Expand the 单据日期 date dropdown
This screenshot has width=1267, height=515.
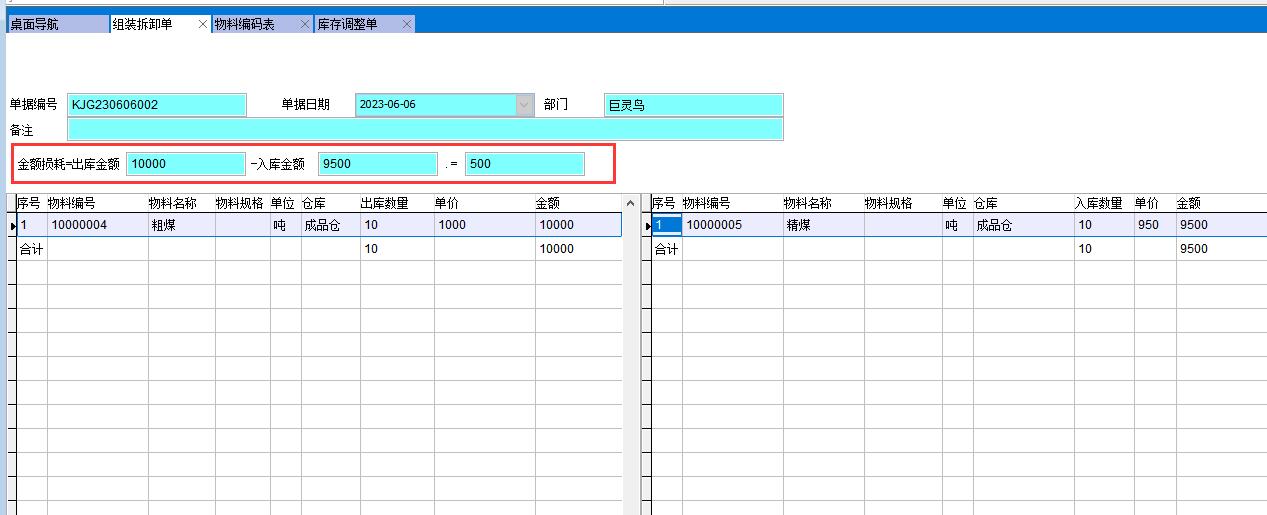[x=525, y=105]
